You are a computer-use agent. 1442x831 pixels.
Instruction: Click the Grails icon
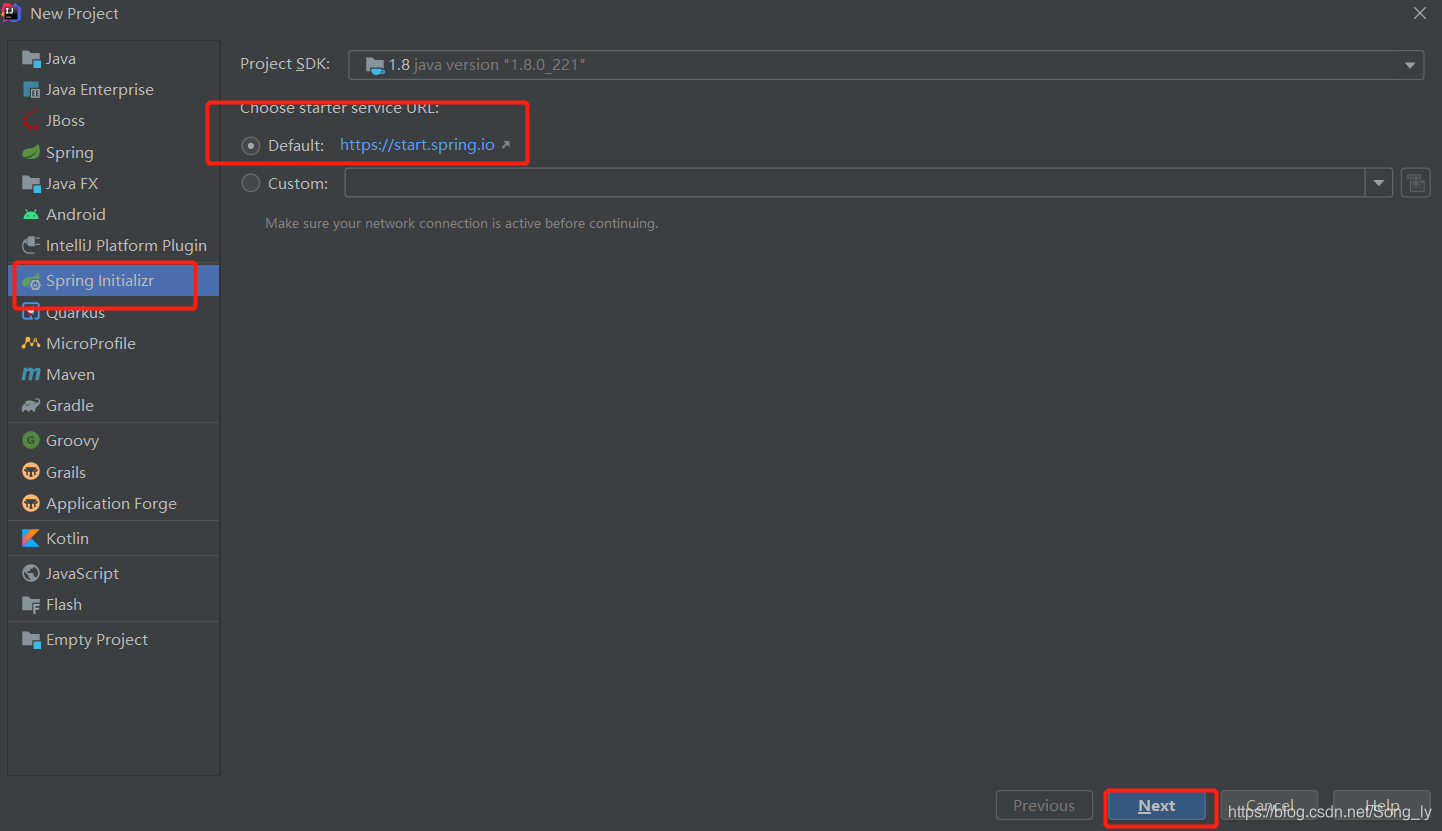pyautogui.click(x=30, y=472)
